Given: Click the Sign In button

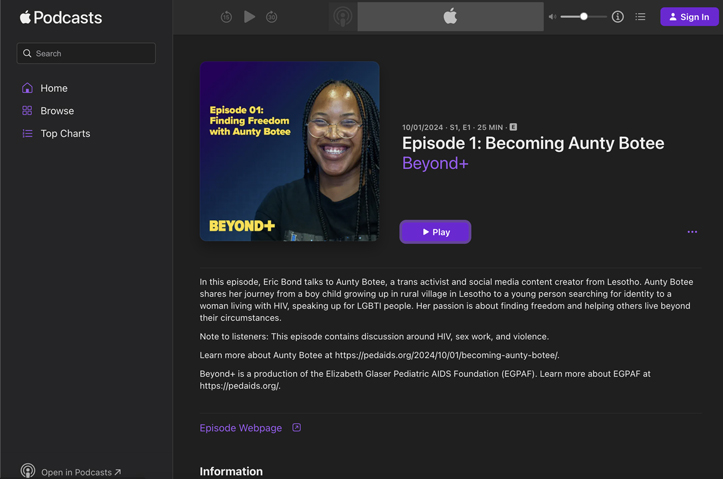Looking at the screenshot, I should (x=689, y=17).
